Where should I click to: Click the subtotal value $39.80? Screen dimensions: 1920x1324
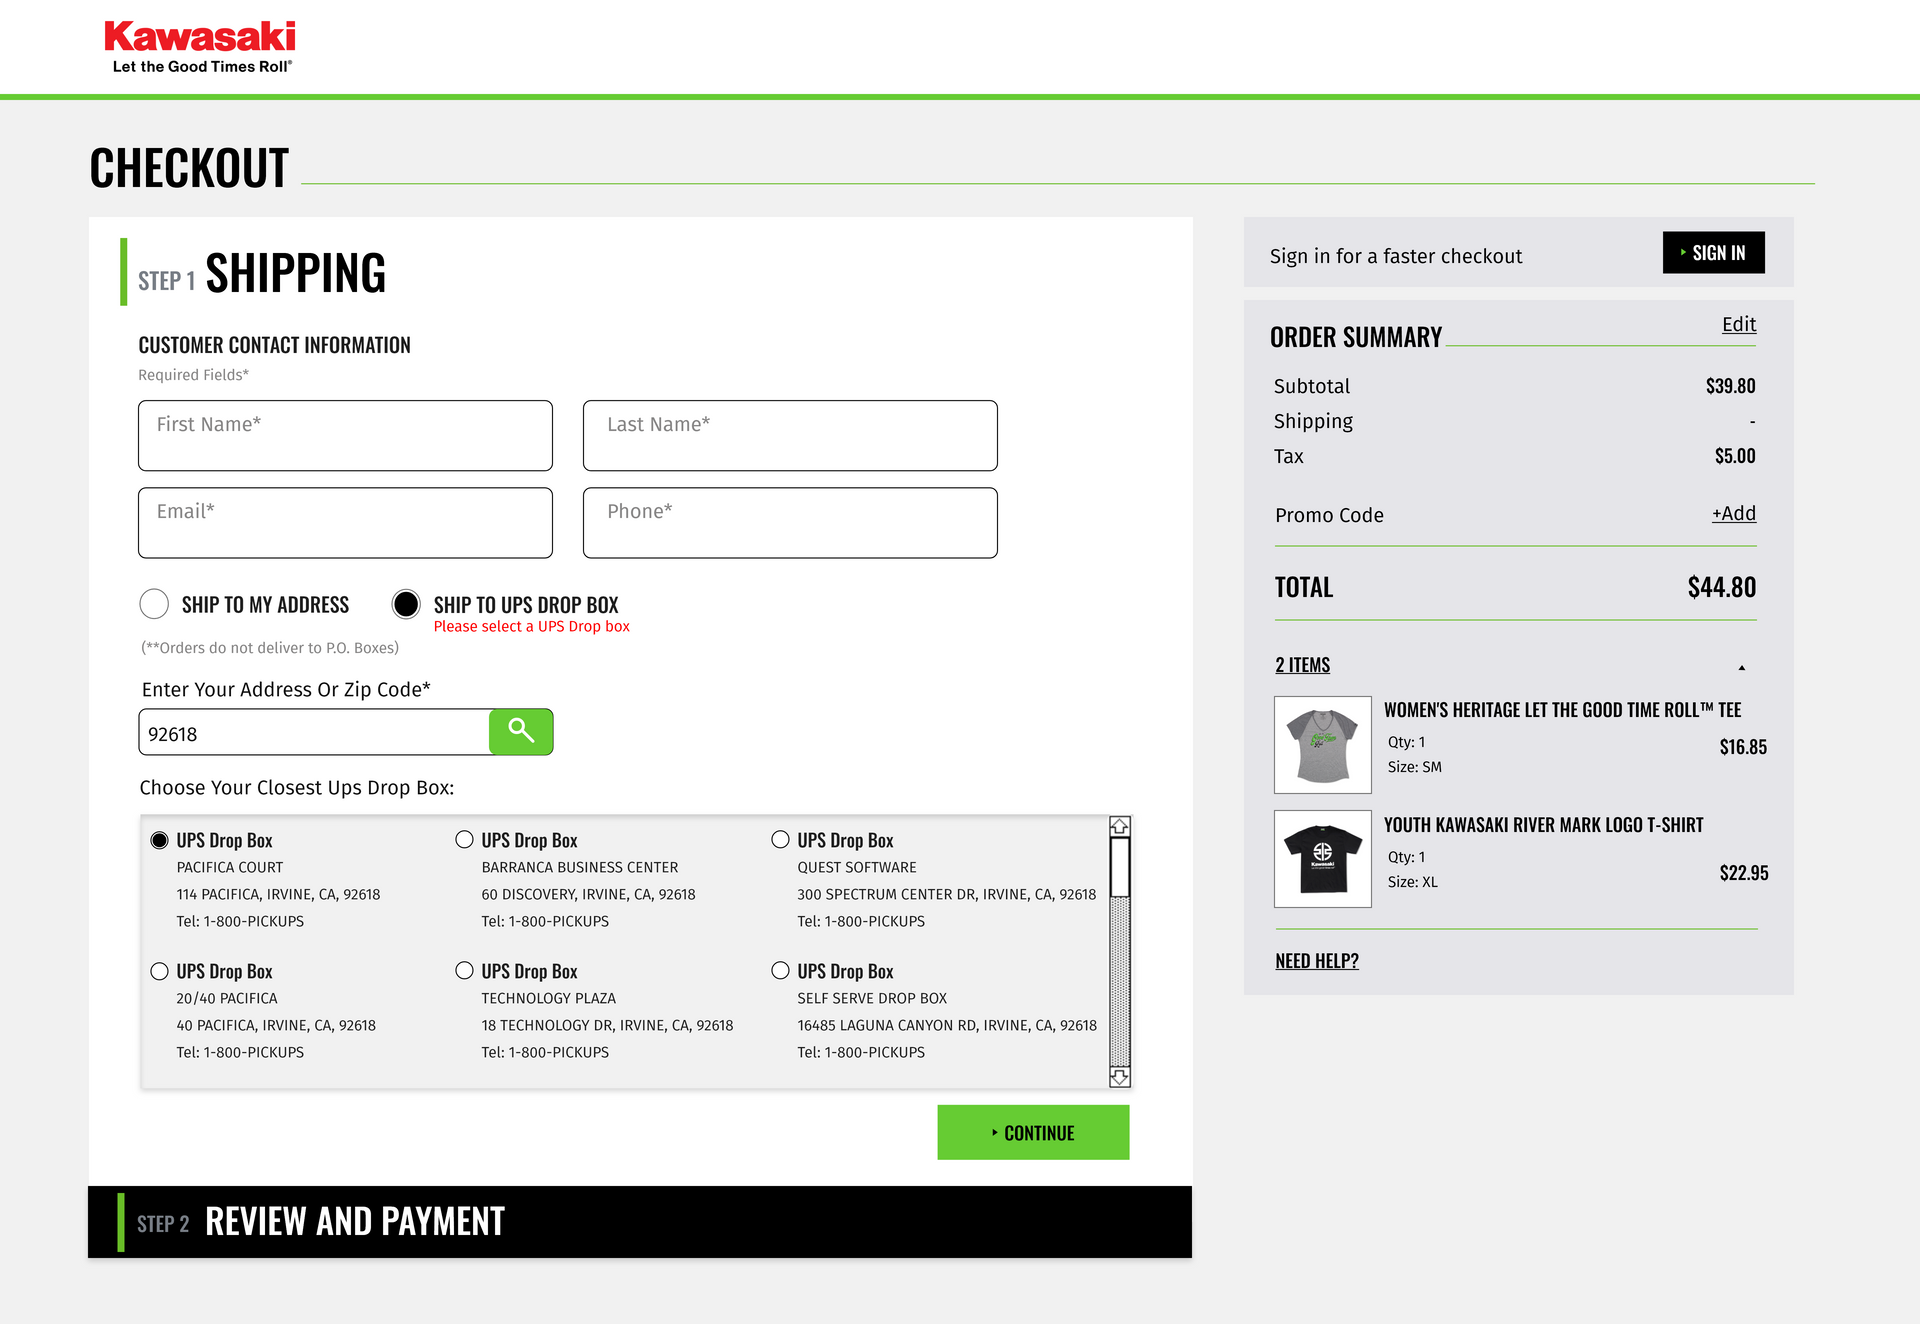pyautogui.click(x=1731, y=386)
